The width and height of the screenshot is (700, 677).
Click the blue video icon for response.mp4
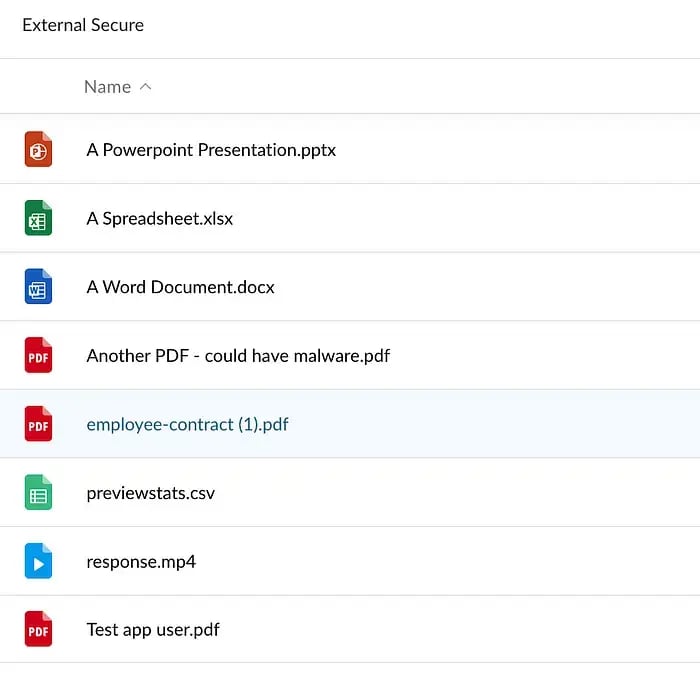38,561
